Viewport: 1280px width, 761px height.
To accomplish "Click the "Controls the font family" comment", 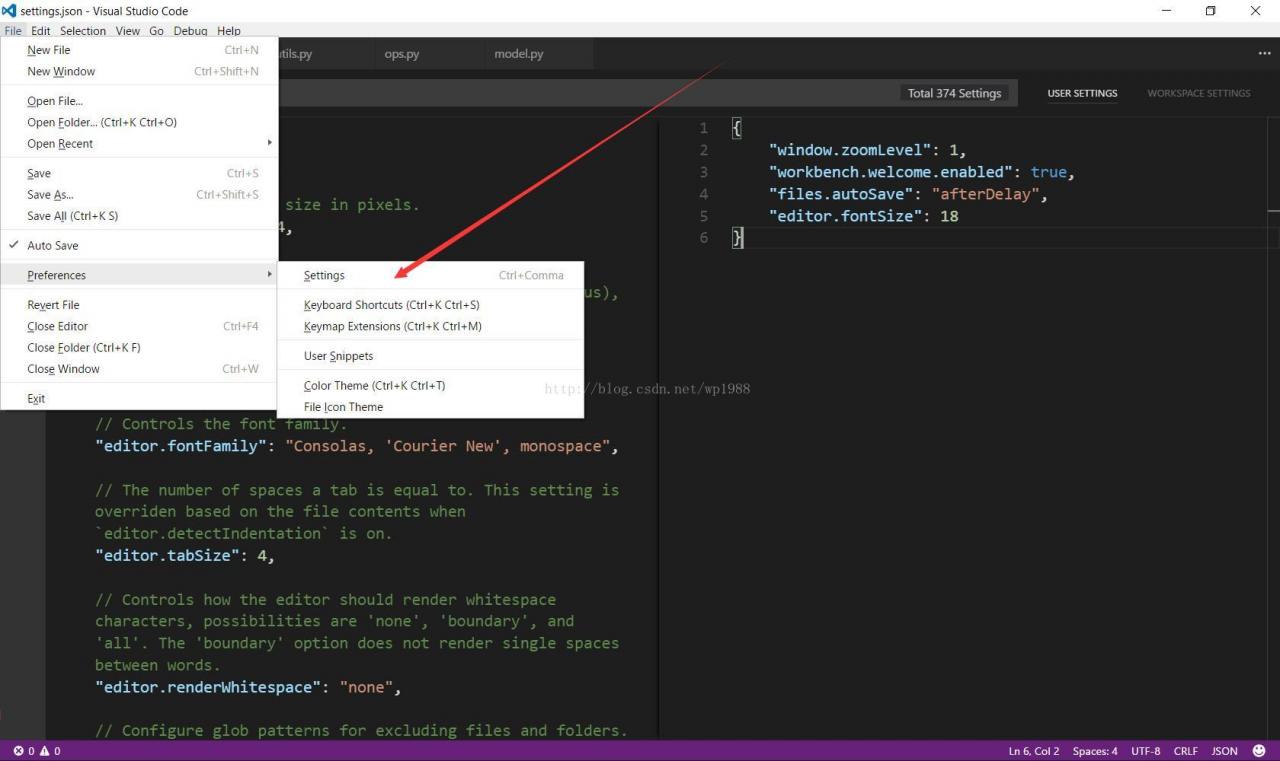I will click(x=221, y=424).
